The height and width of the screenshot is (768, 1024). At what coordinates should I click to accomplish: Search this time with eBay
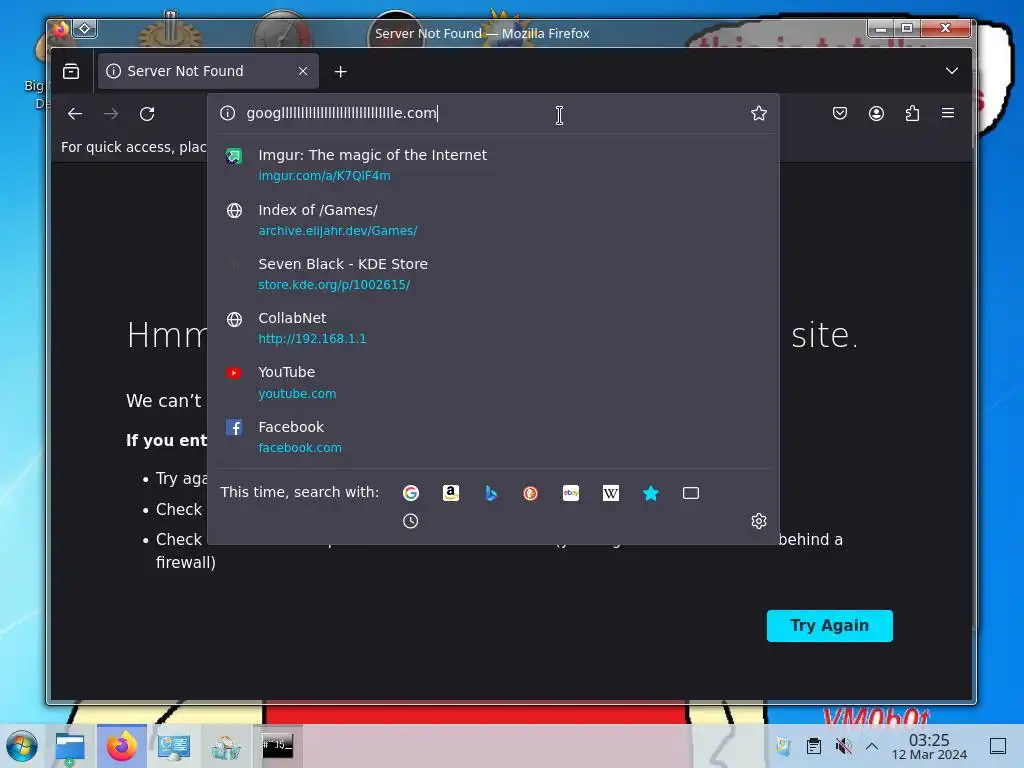pyautogui.click(x=571, y=493)
